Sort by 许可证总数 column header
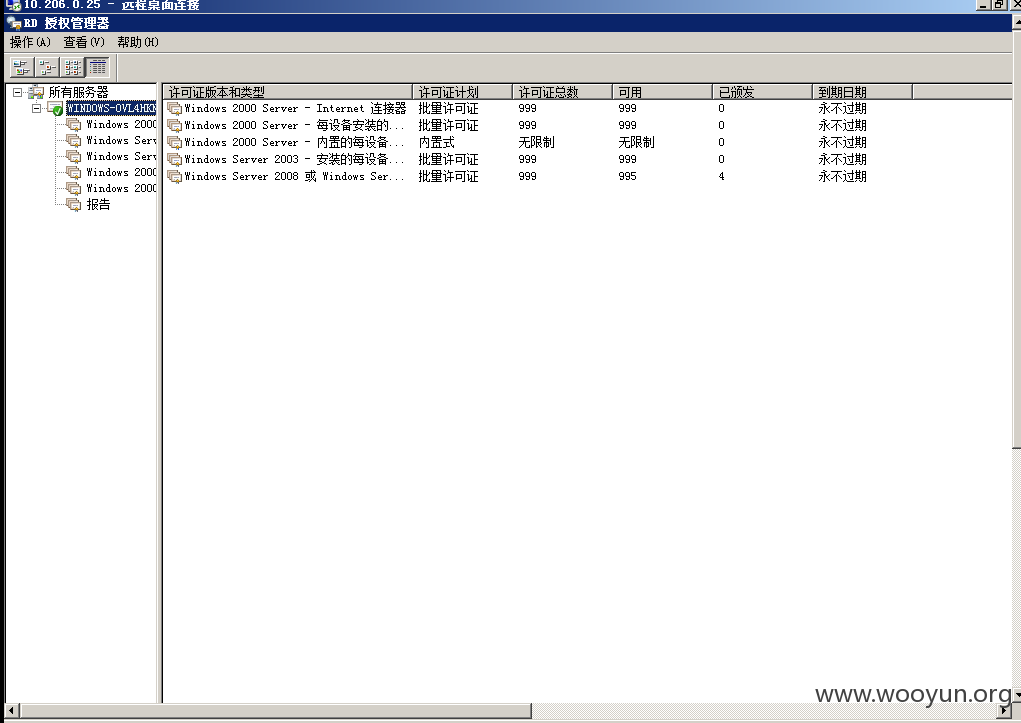The width and height of the screenshot is (1021, 723). pyautogui.click(x=563, y=92)
